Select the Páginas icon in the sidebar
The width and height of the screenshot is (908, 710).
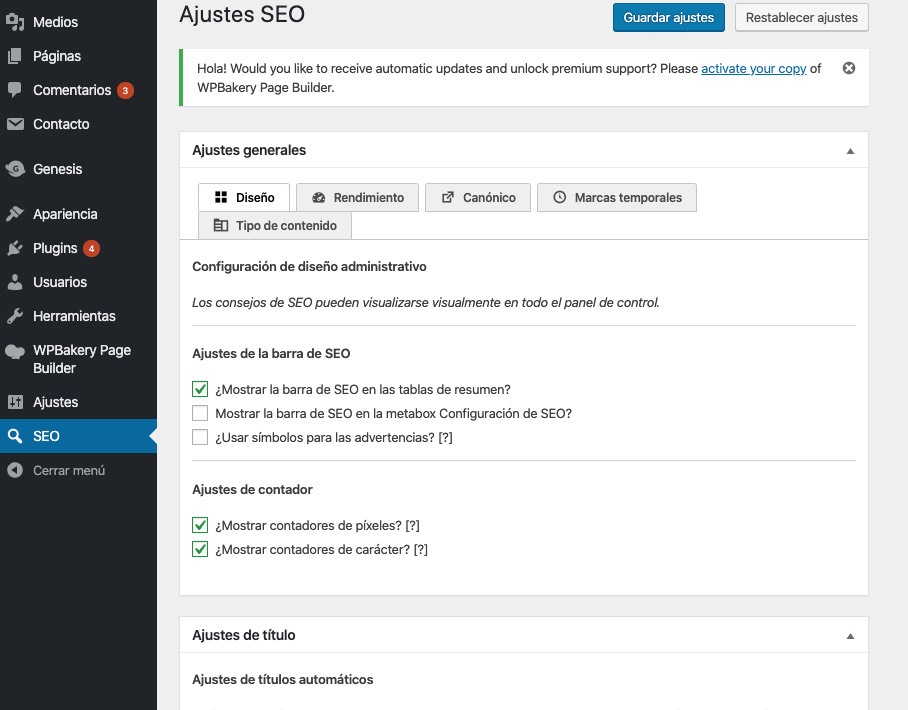(15, 55)
